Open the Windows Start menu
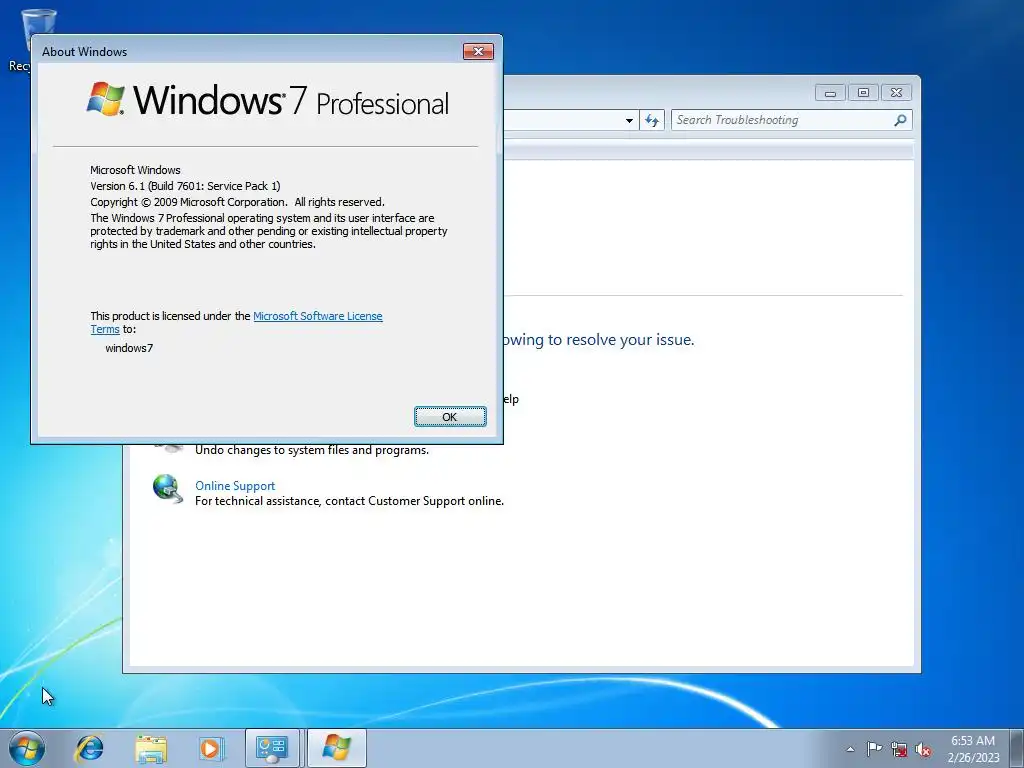The width and height of the screenshot is (1024, 768). point(27,748)
